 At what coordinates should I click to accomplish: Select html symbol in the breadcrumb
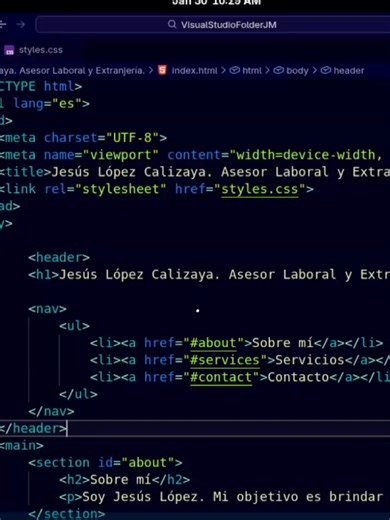(x=252, y=70)
